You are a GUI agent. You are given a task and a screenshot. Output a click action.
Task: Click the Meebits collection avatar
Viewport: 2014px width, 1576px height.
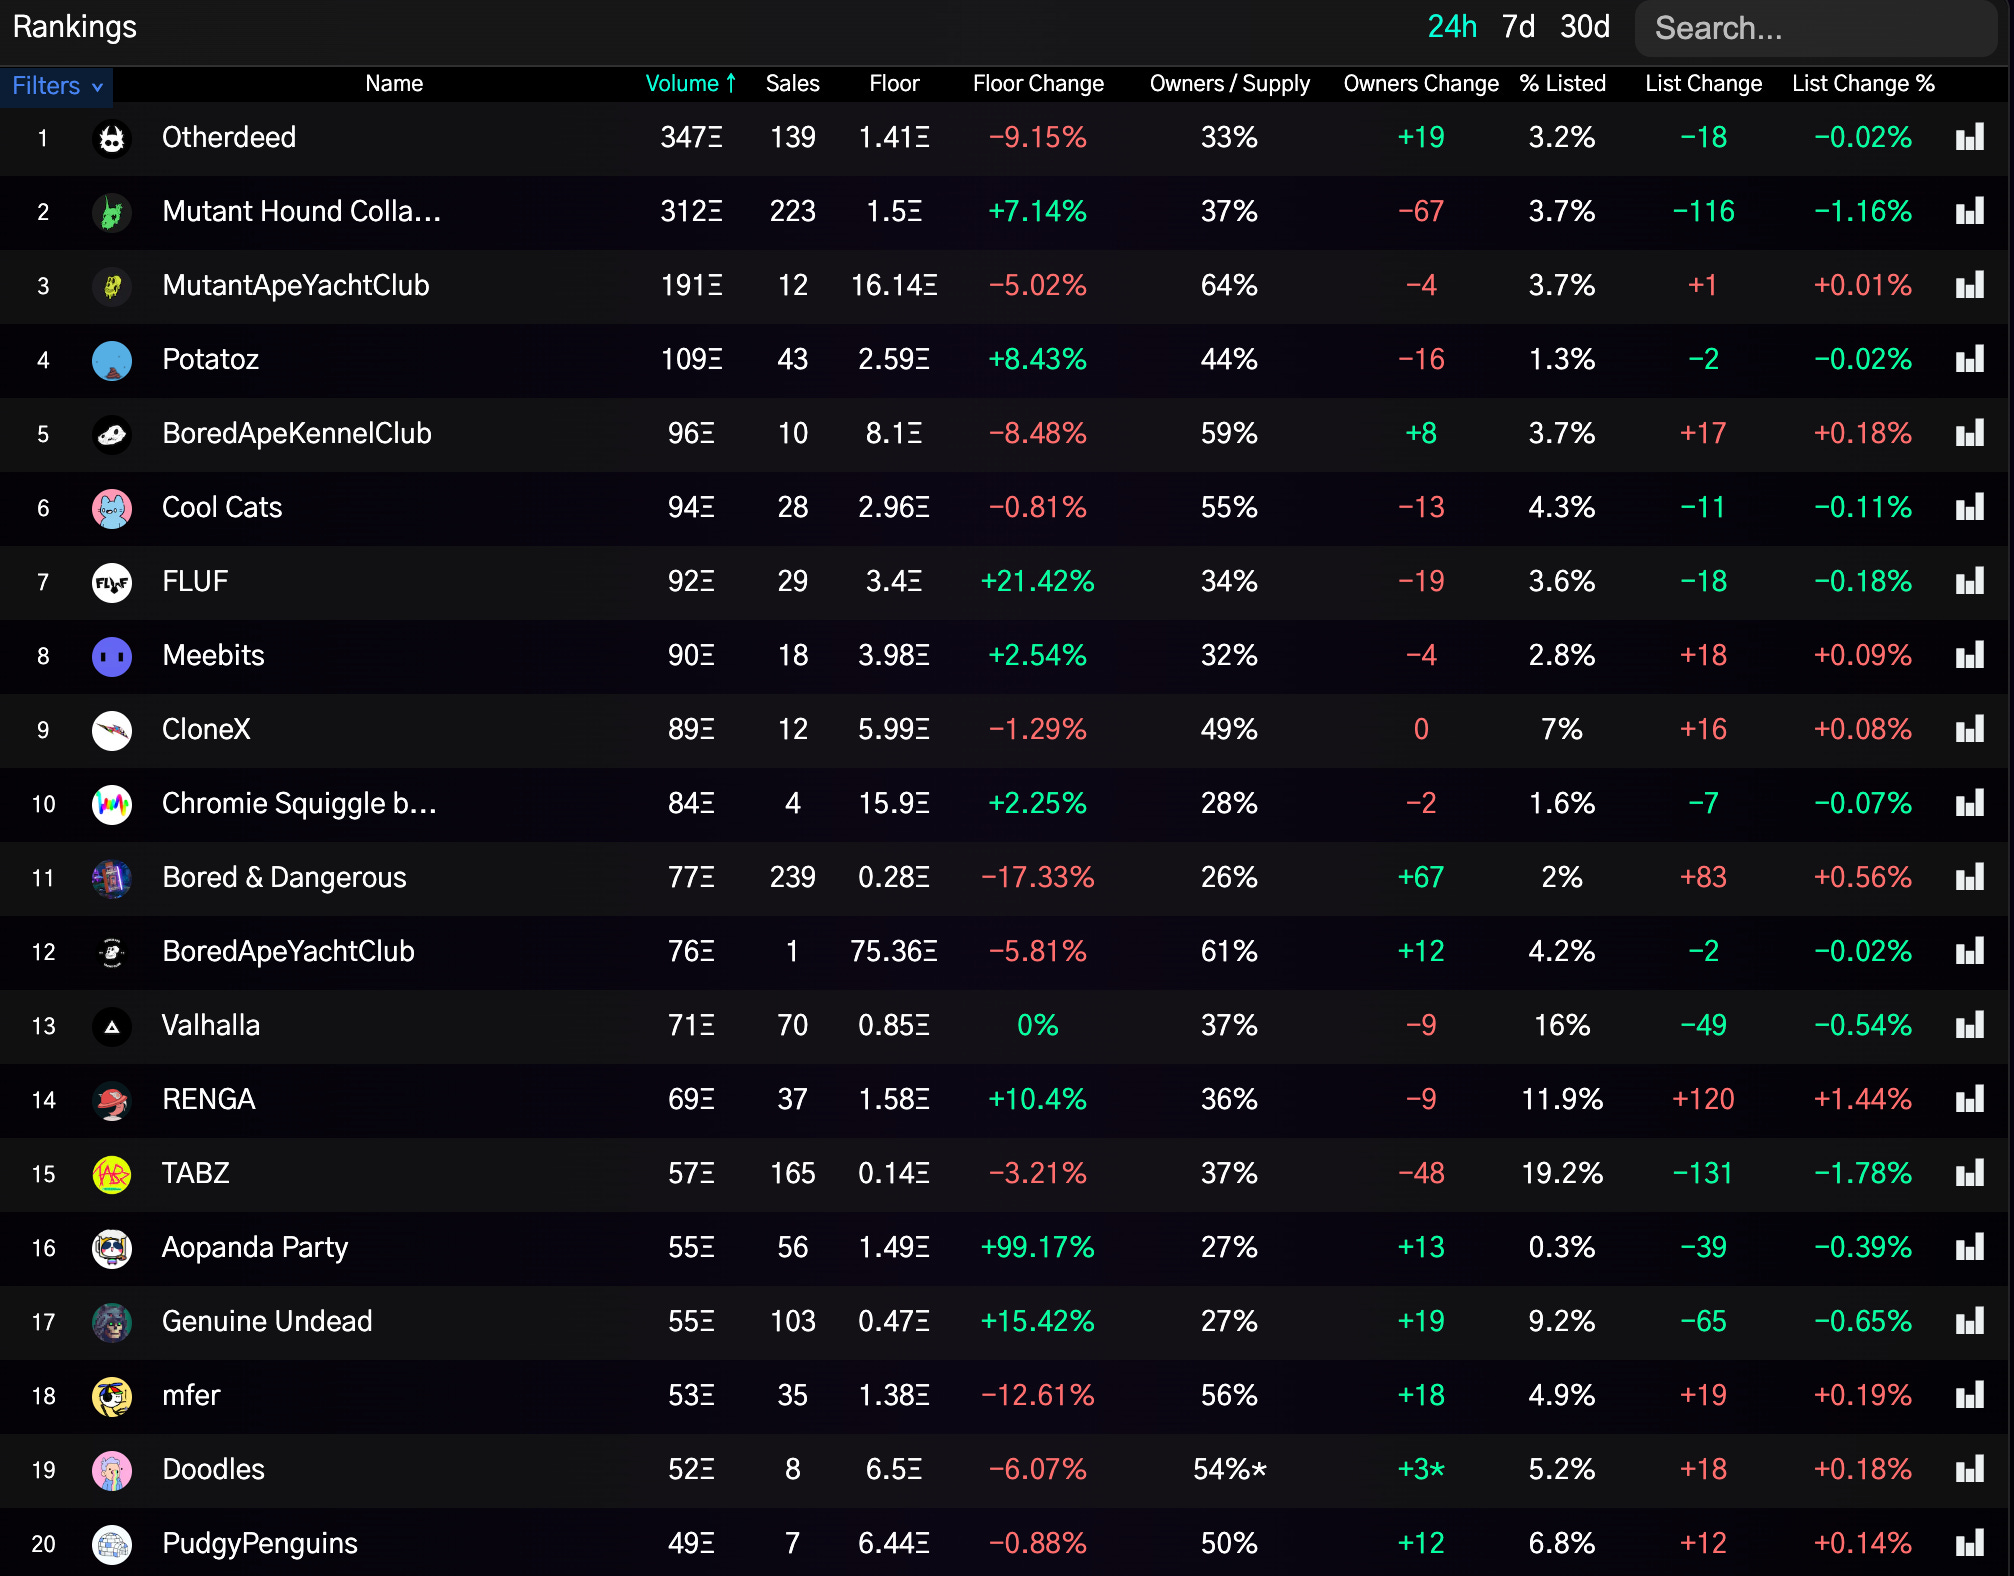[x=112, y=656]
